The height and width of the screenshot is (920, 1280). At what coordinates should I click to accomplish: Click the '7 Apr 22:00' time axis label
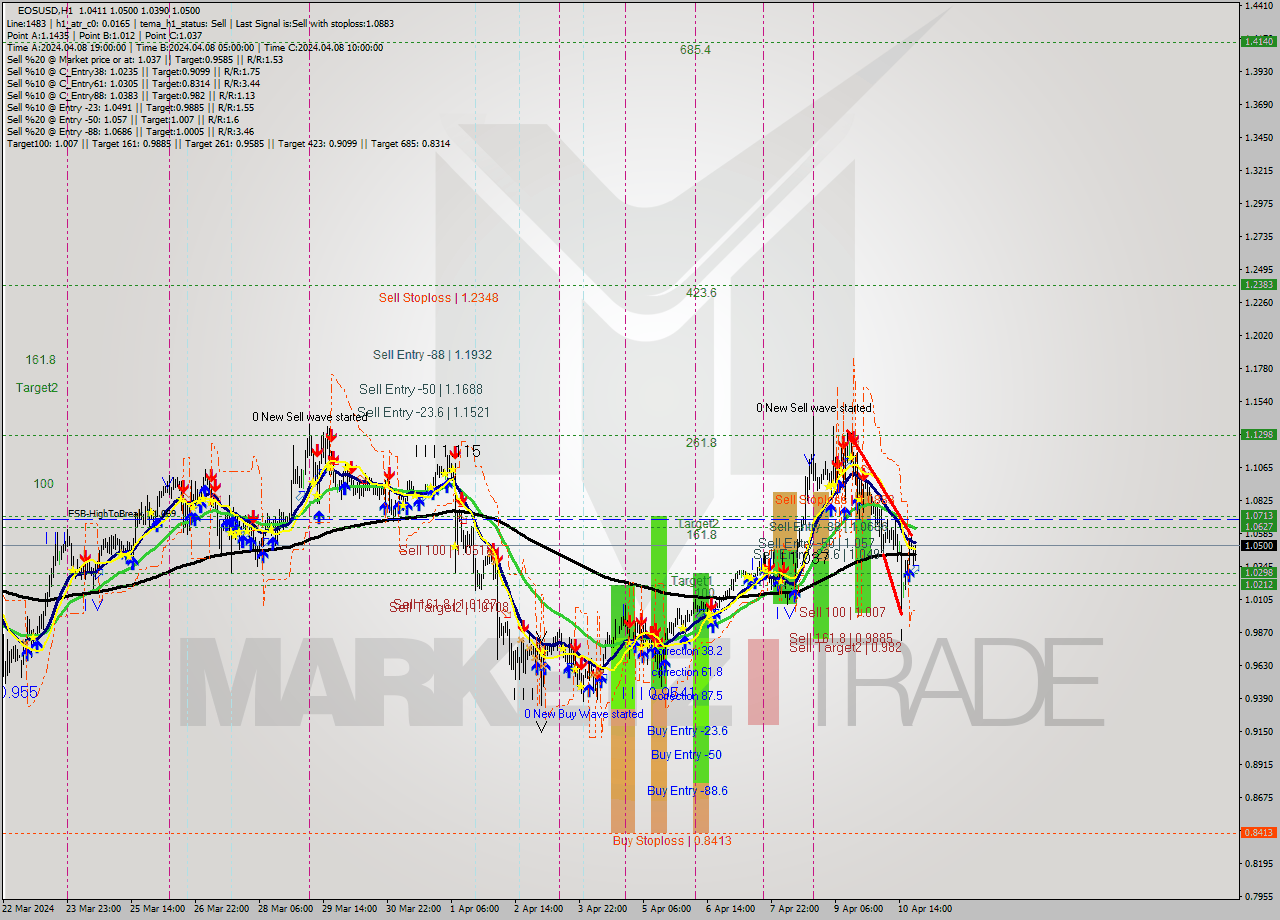(792, 909)
